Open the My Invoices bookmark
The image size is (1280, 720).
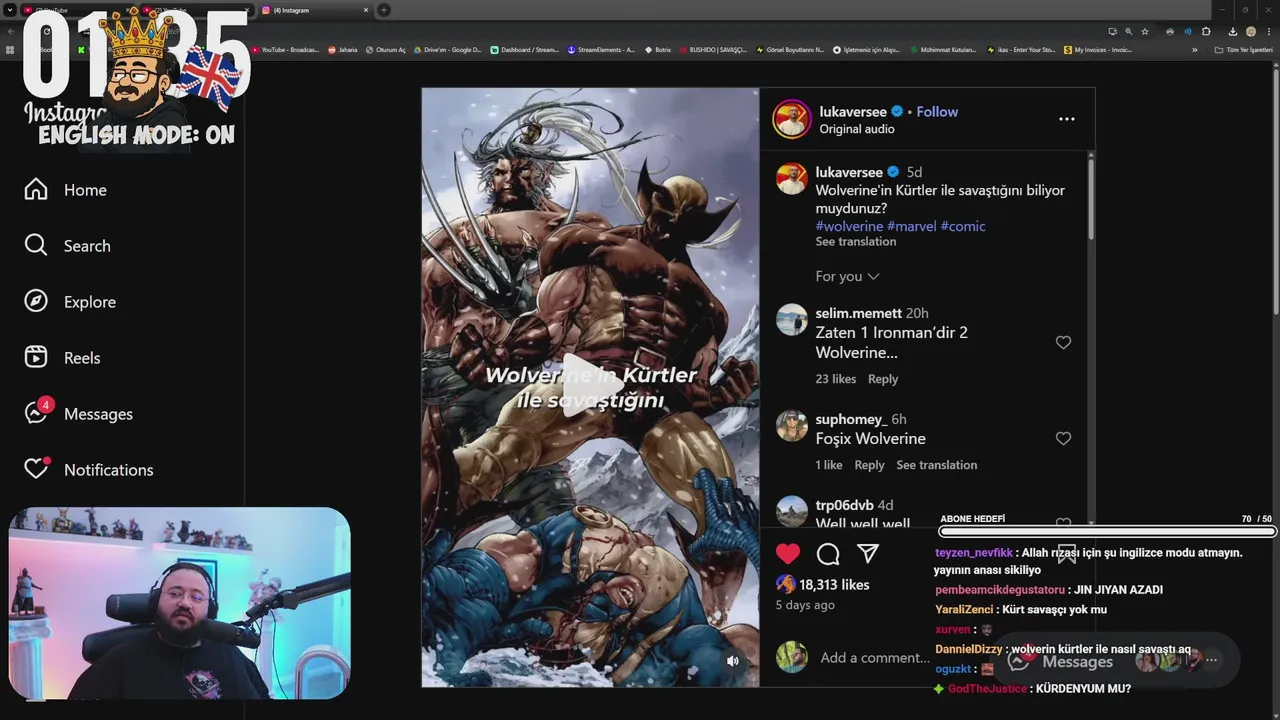(x=1098, y=50)
